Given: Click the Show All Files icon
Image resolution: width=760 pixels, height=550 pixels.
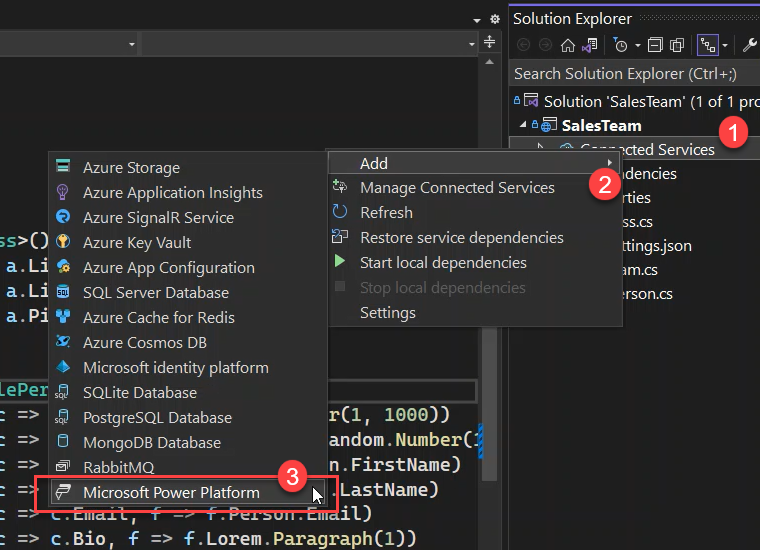Looking at the screenshot, I should [x=677, y=45].
